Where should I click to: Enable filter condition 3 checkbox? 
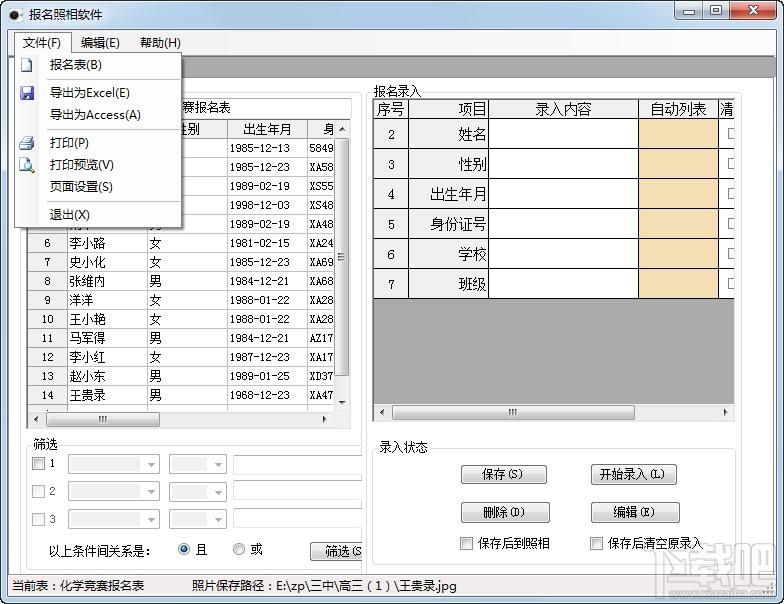pos(38,520)
